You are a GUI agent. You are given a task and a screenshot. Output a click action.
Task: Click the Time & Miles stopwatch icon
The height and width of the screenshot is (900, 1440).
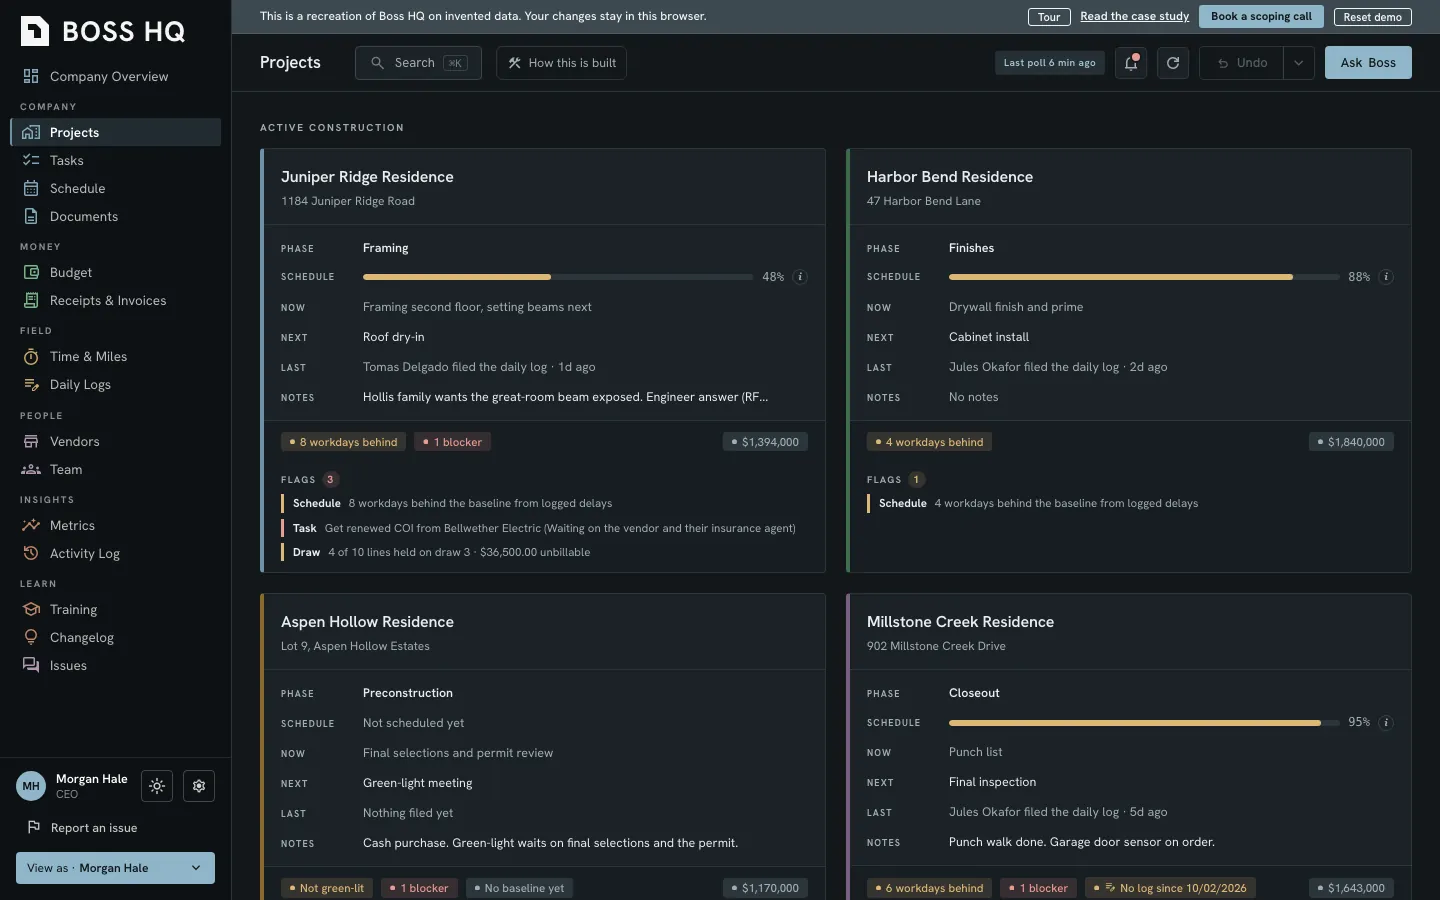click(x=31, y=356)
